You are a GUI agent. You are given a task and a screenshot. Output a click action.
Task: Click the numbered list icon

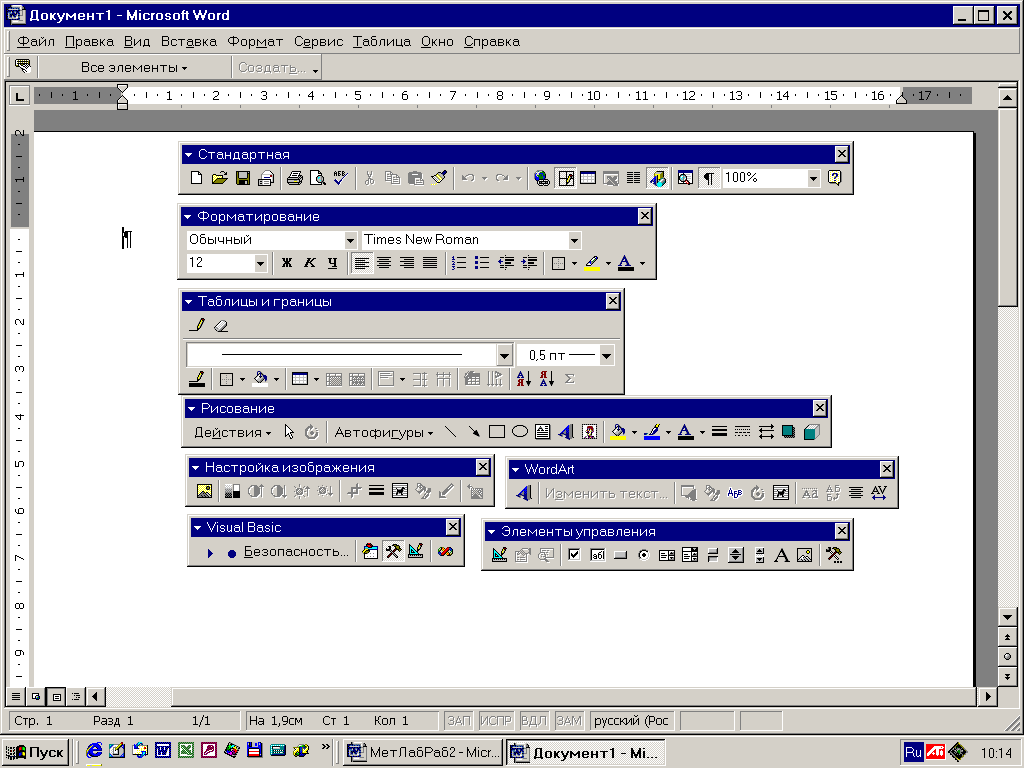click(x=458, y=263)
